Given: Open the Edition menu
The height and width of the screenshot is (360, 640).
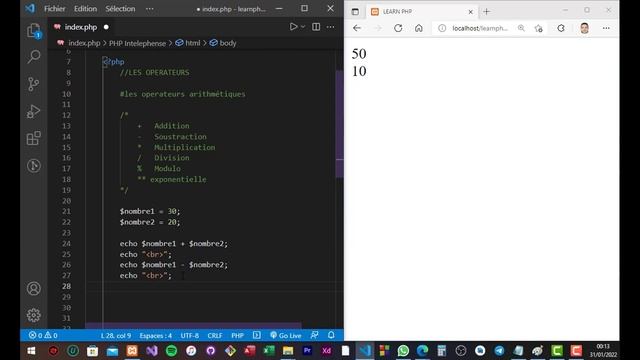Looking at the screenshot, I should [85, 9].
